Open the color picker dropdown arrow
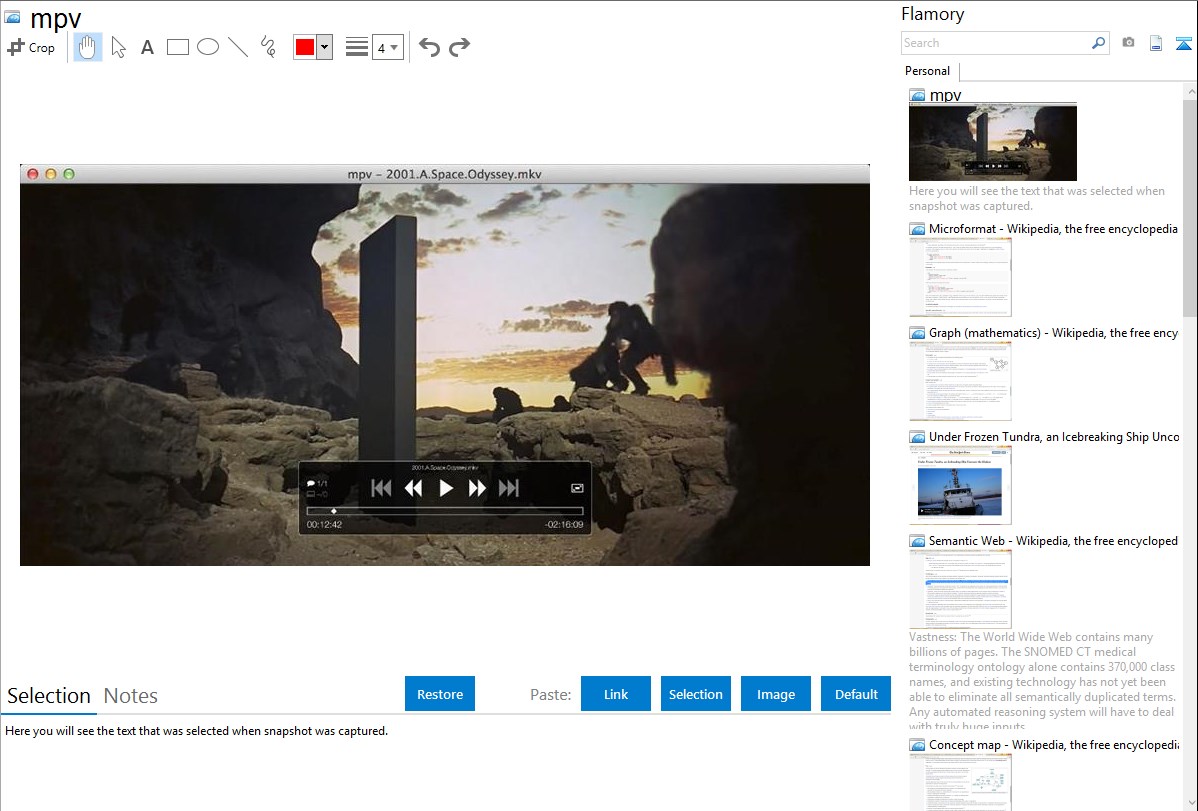1198x811 pixels. [324, 47]
